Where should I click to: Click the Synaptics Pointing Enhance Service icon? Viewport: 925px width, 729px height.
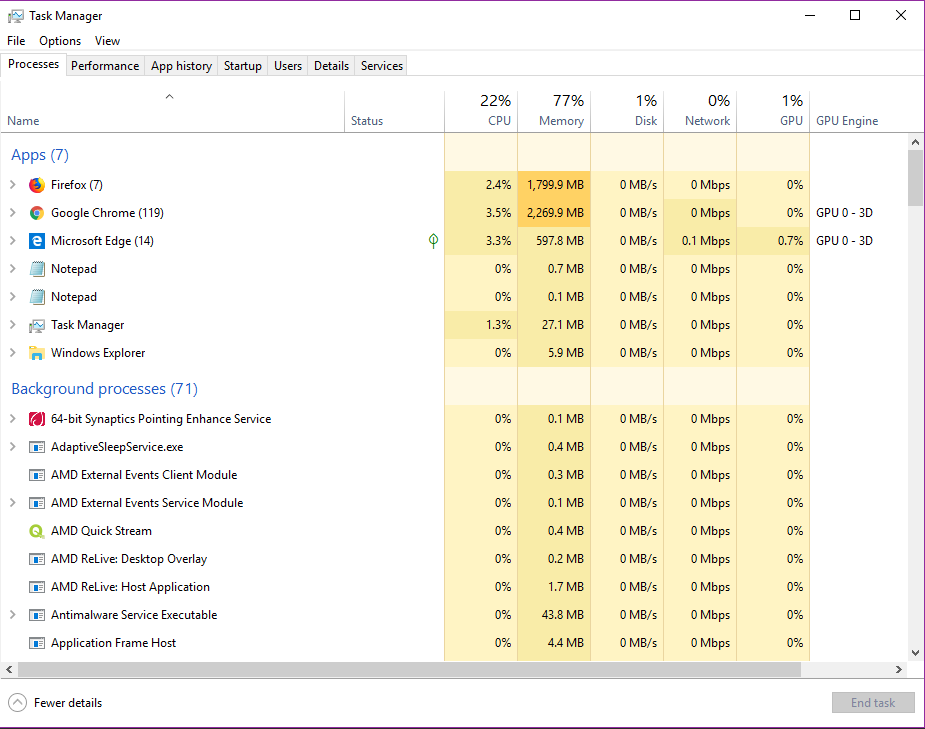pyautogui.click(x=37, y=419)
